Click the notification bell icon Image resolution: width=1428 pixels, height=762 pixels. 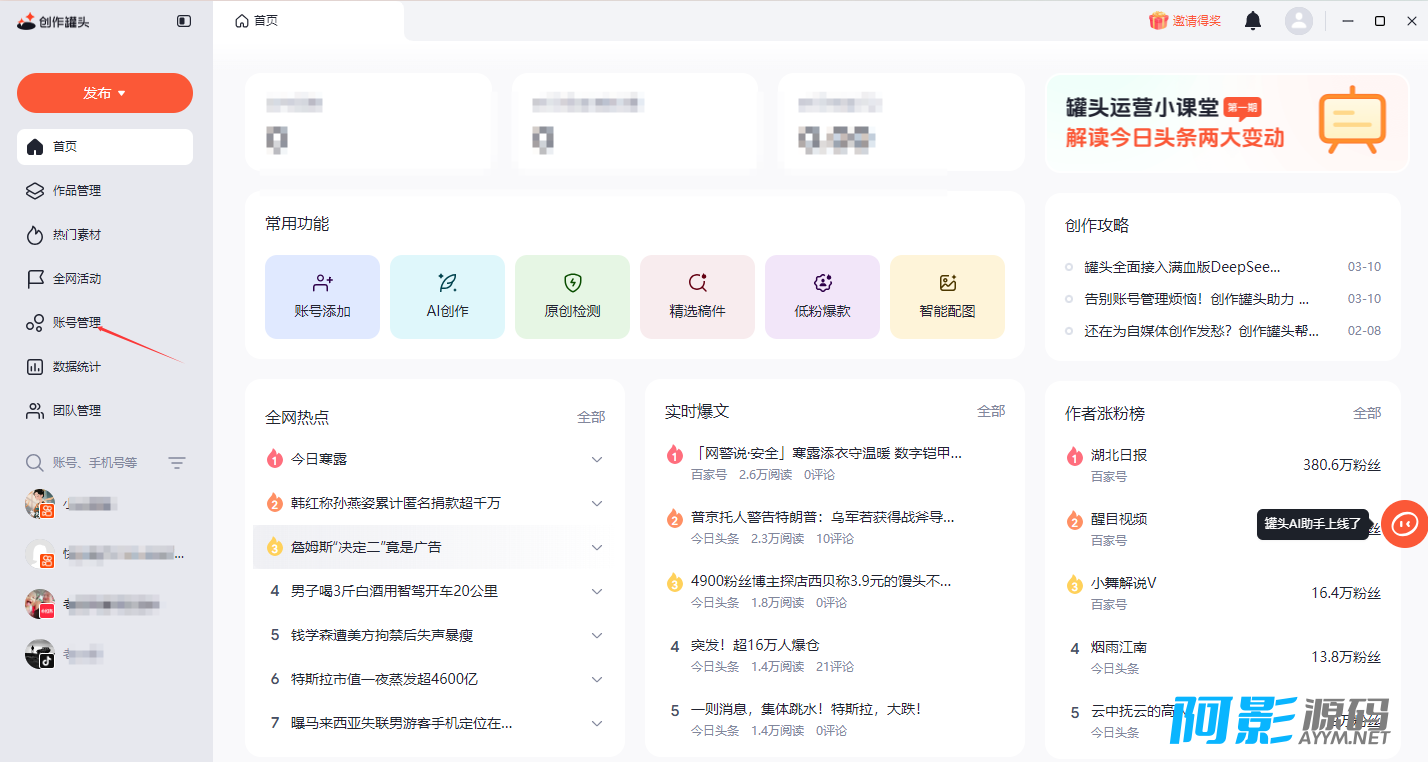click(x=1252, y=21)
